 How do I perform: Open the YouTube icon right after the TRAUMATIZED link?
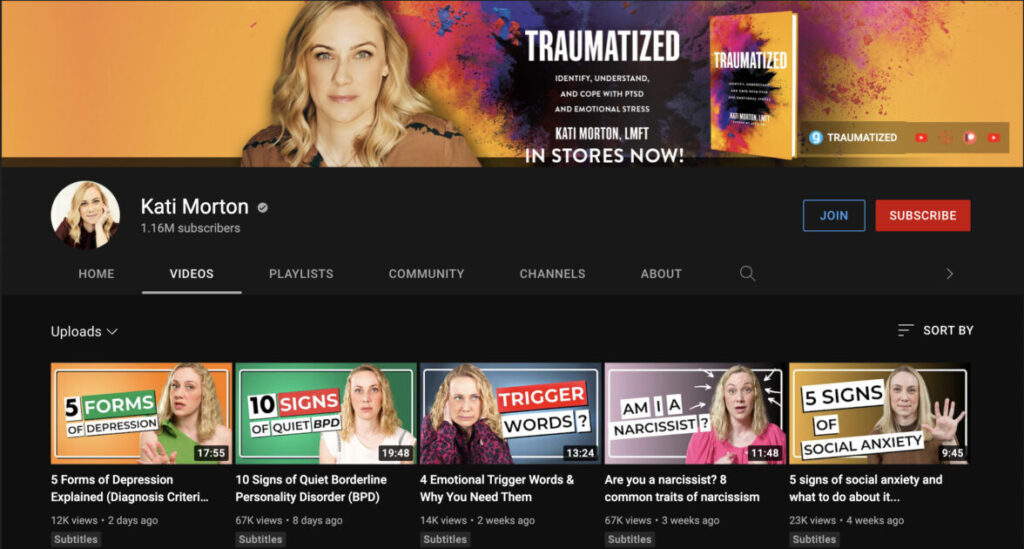pos(921,138)
